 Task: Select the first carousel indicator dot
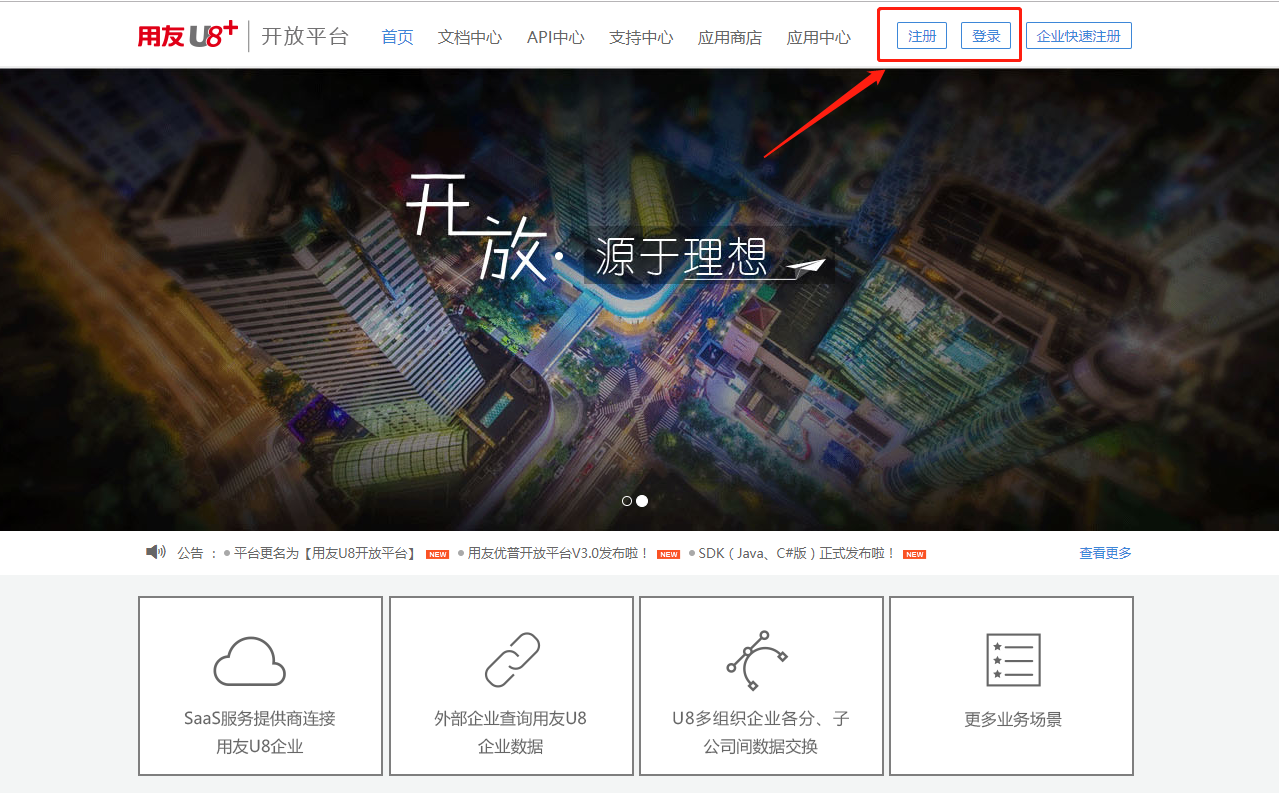click(627, 500)
